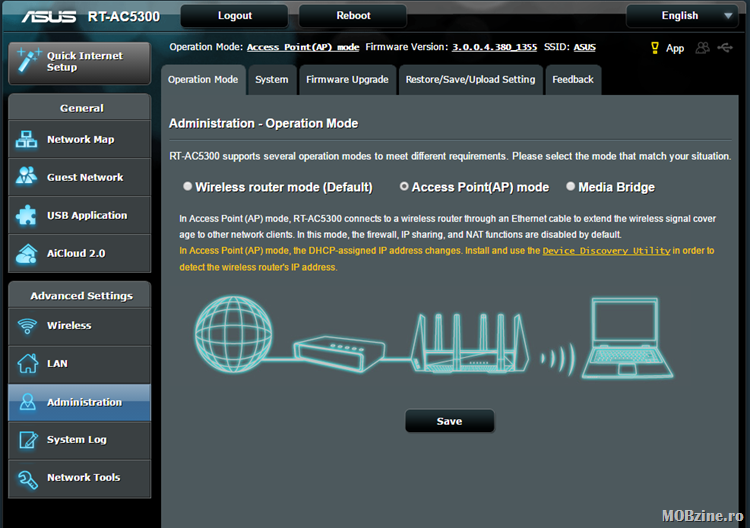Select Access Point(AP) mode radio button
The image size is (750, 528).
(x=404, y=187)
